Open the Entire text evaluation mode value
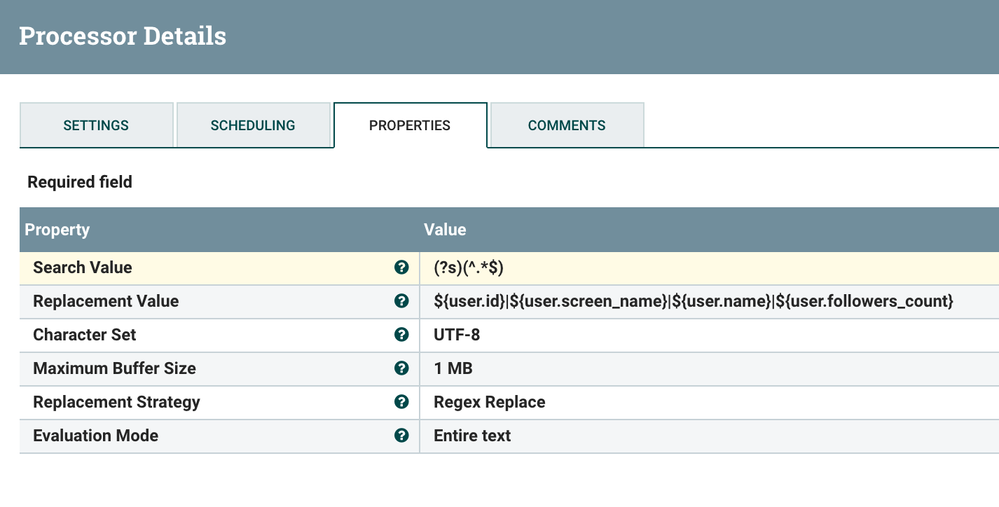The height and width of the screenshot is (507, 999). coord(472,436)
